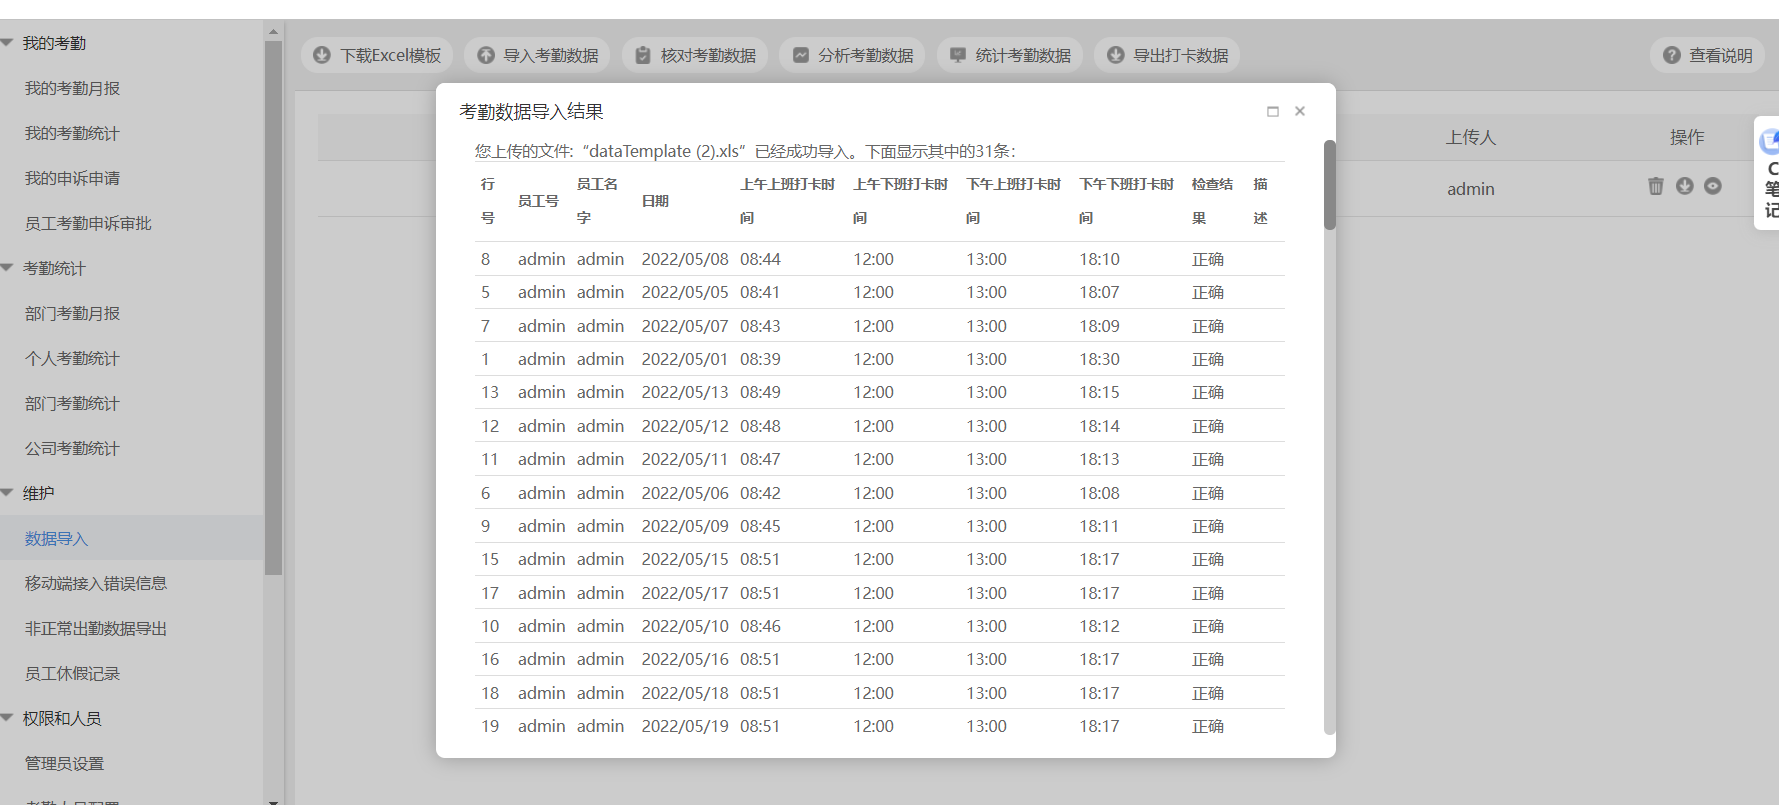Click the 导出打卡数据 export button
Viewport: 1779px width, 805px height.
coord(1167,55)
